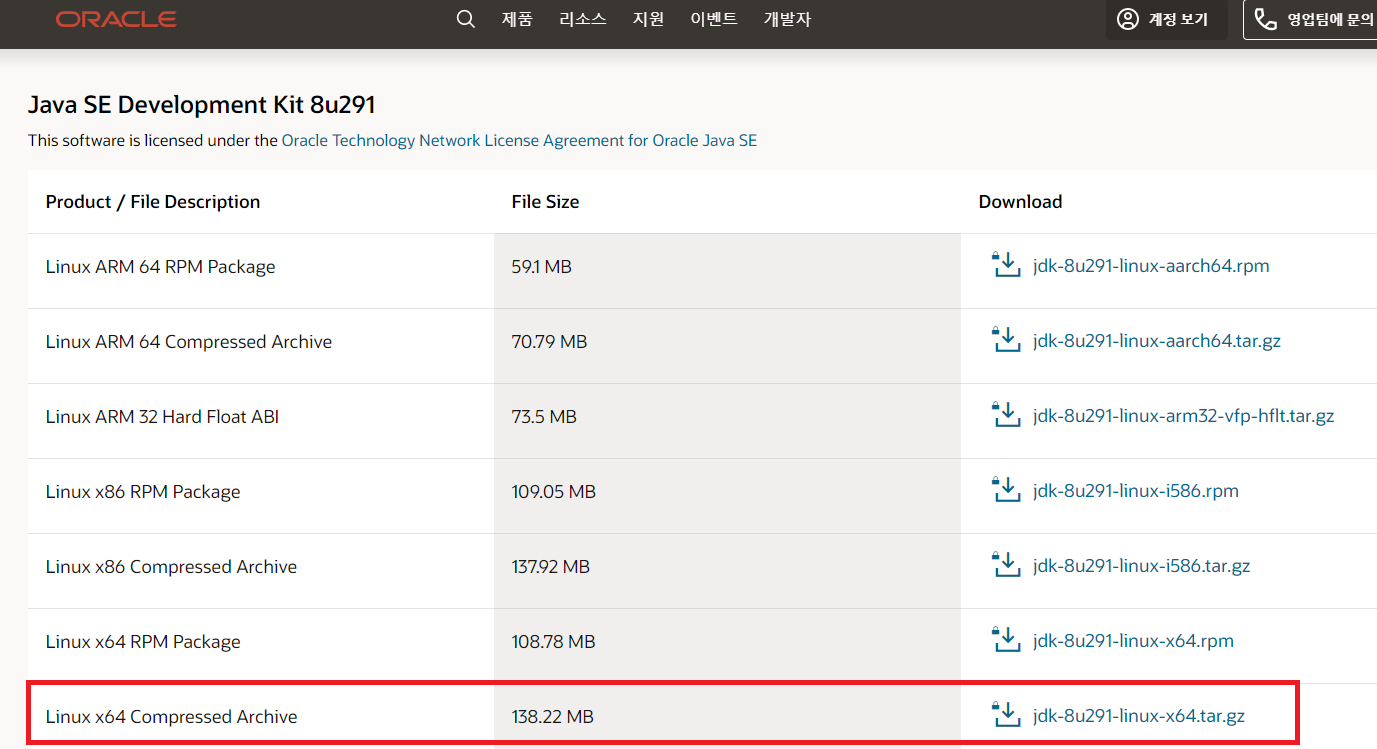
Task: Click download icon for jdk-8u291-linux-aarch64.tar.gz
Action: 1005,341
